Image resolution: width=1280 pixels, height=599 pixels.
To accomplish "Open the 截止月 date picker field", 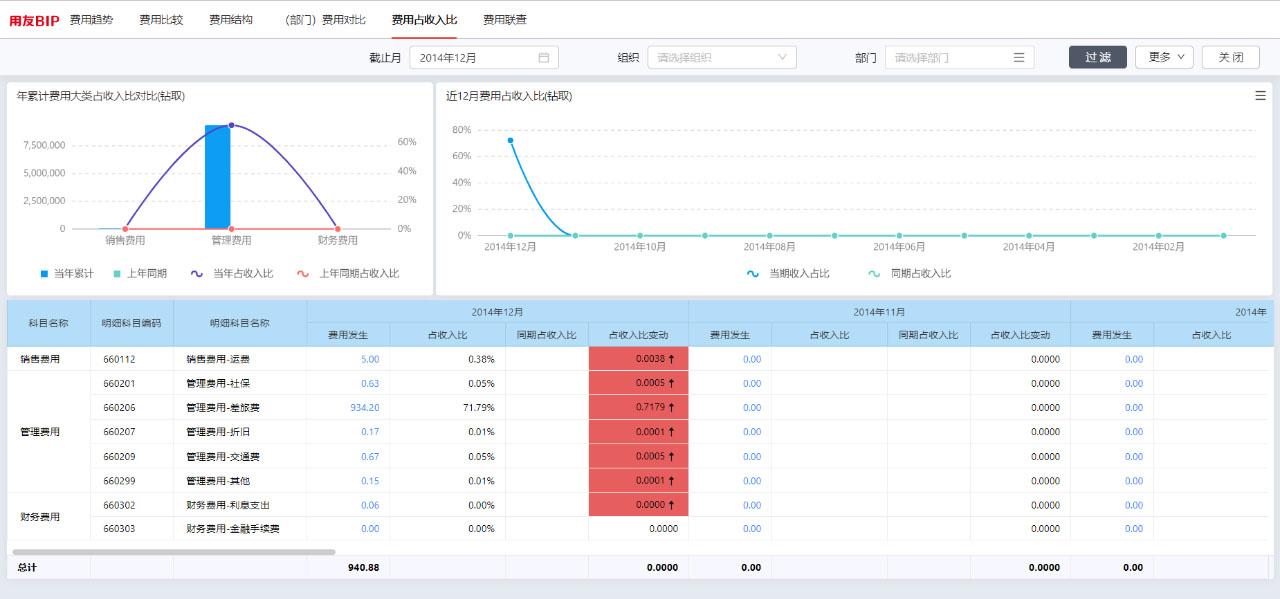I will (x=484, y=58).
